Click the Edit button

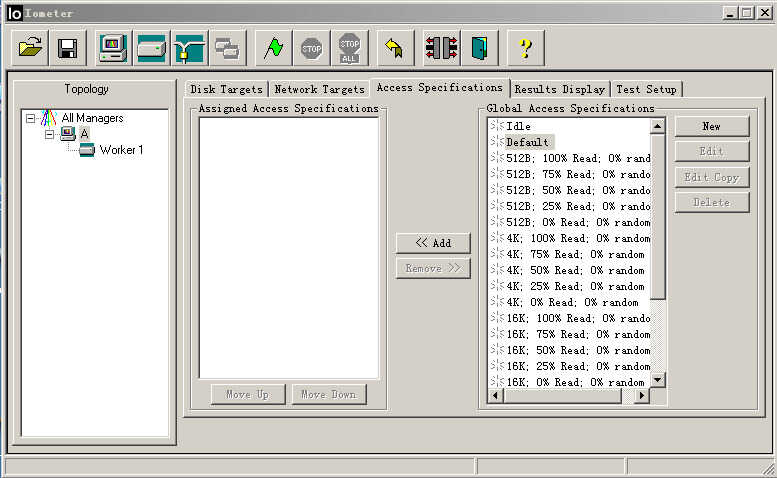712,152
